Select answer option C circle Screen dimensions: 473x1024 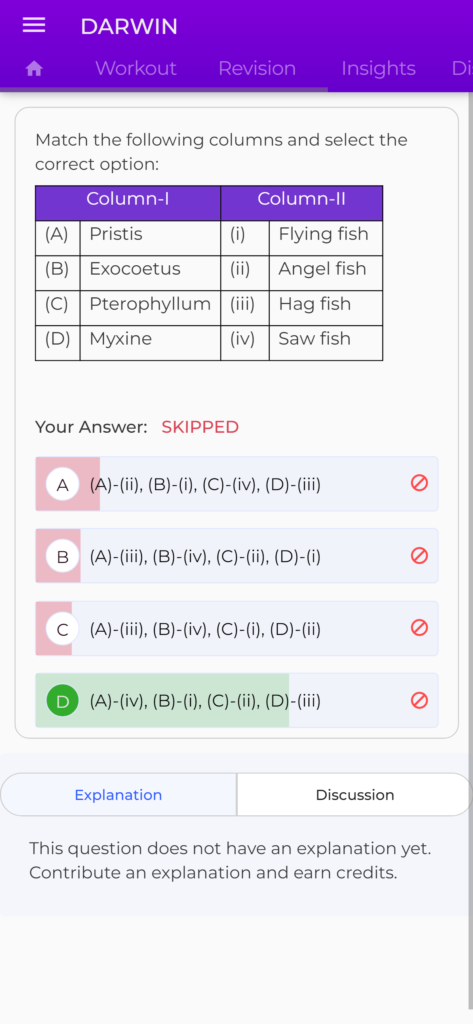63,630
